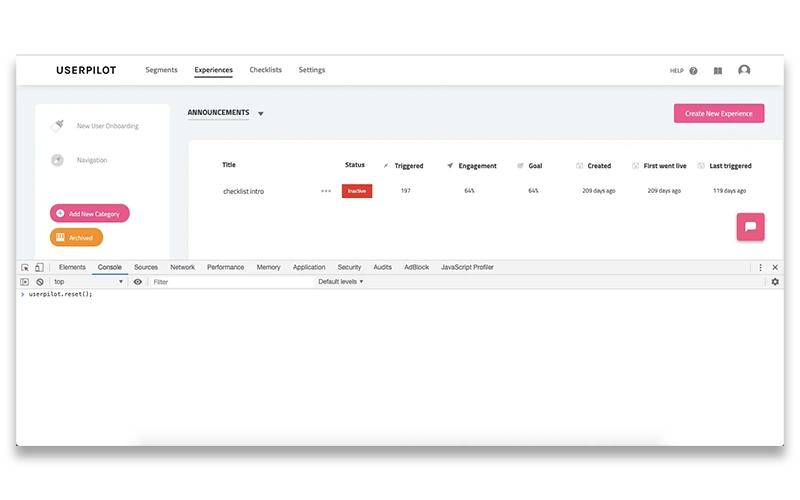Viewport: 800px width, 500px height.
Task: Toggle the live expression eye icon
Action: [138, 282]
